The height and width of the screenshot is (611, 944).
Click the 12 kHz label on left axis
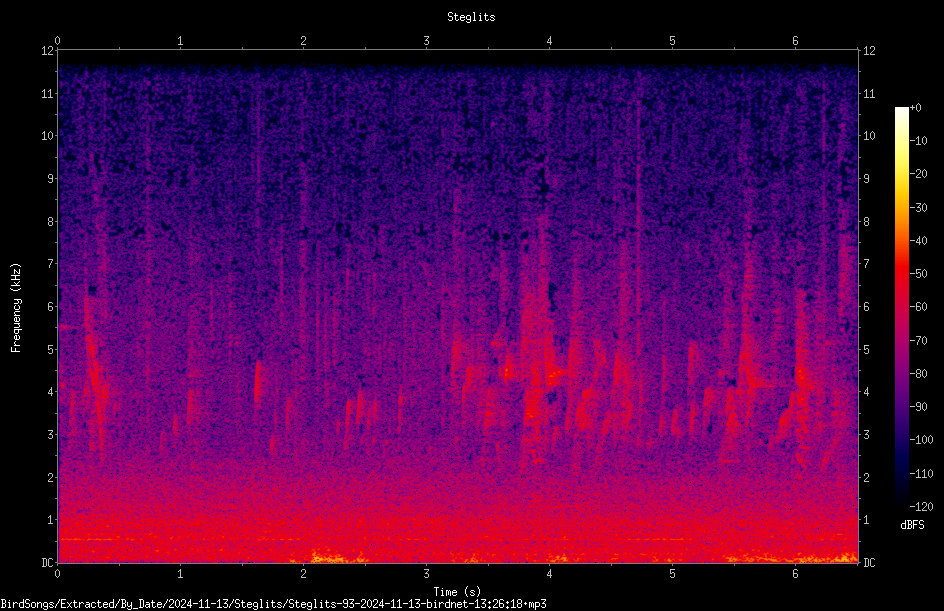48,51
